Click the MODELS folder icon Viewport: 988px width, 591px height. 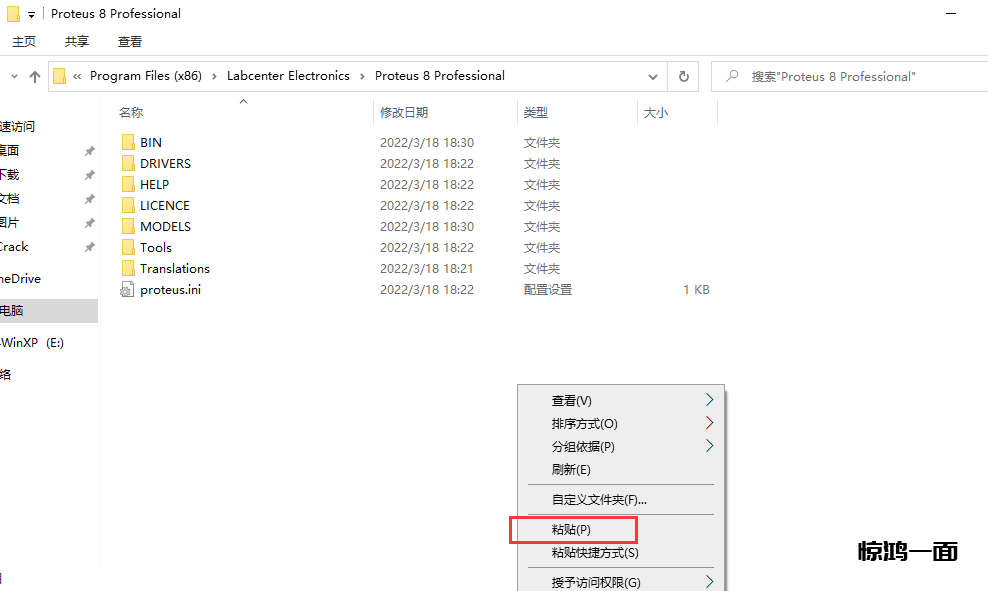pyautogui.click(x=127, y=227)
